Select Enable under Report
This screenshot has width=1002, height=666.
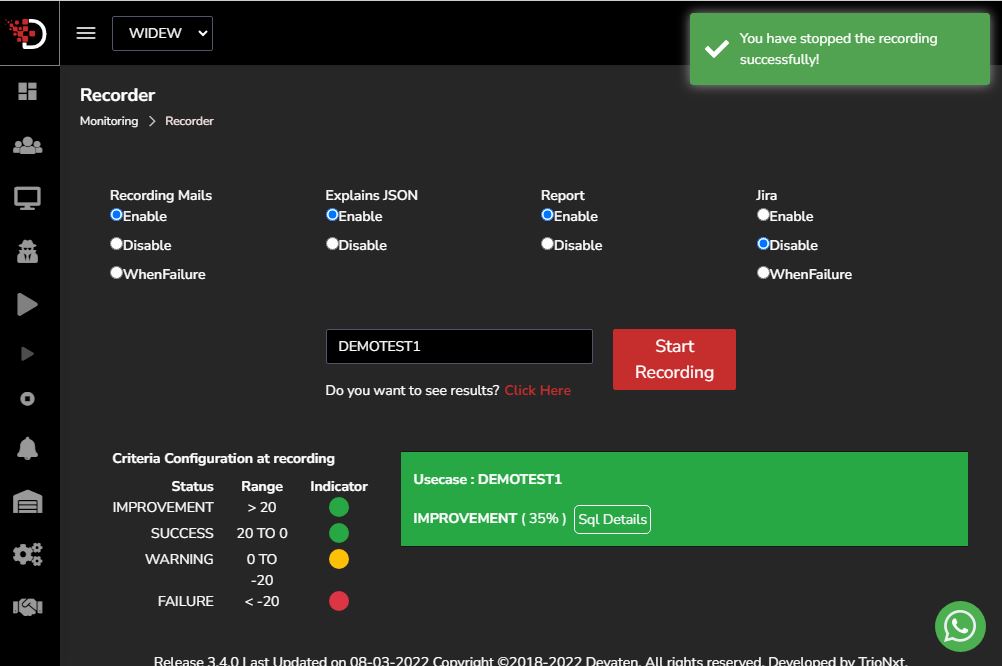point(547,215)
